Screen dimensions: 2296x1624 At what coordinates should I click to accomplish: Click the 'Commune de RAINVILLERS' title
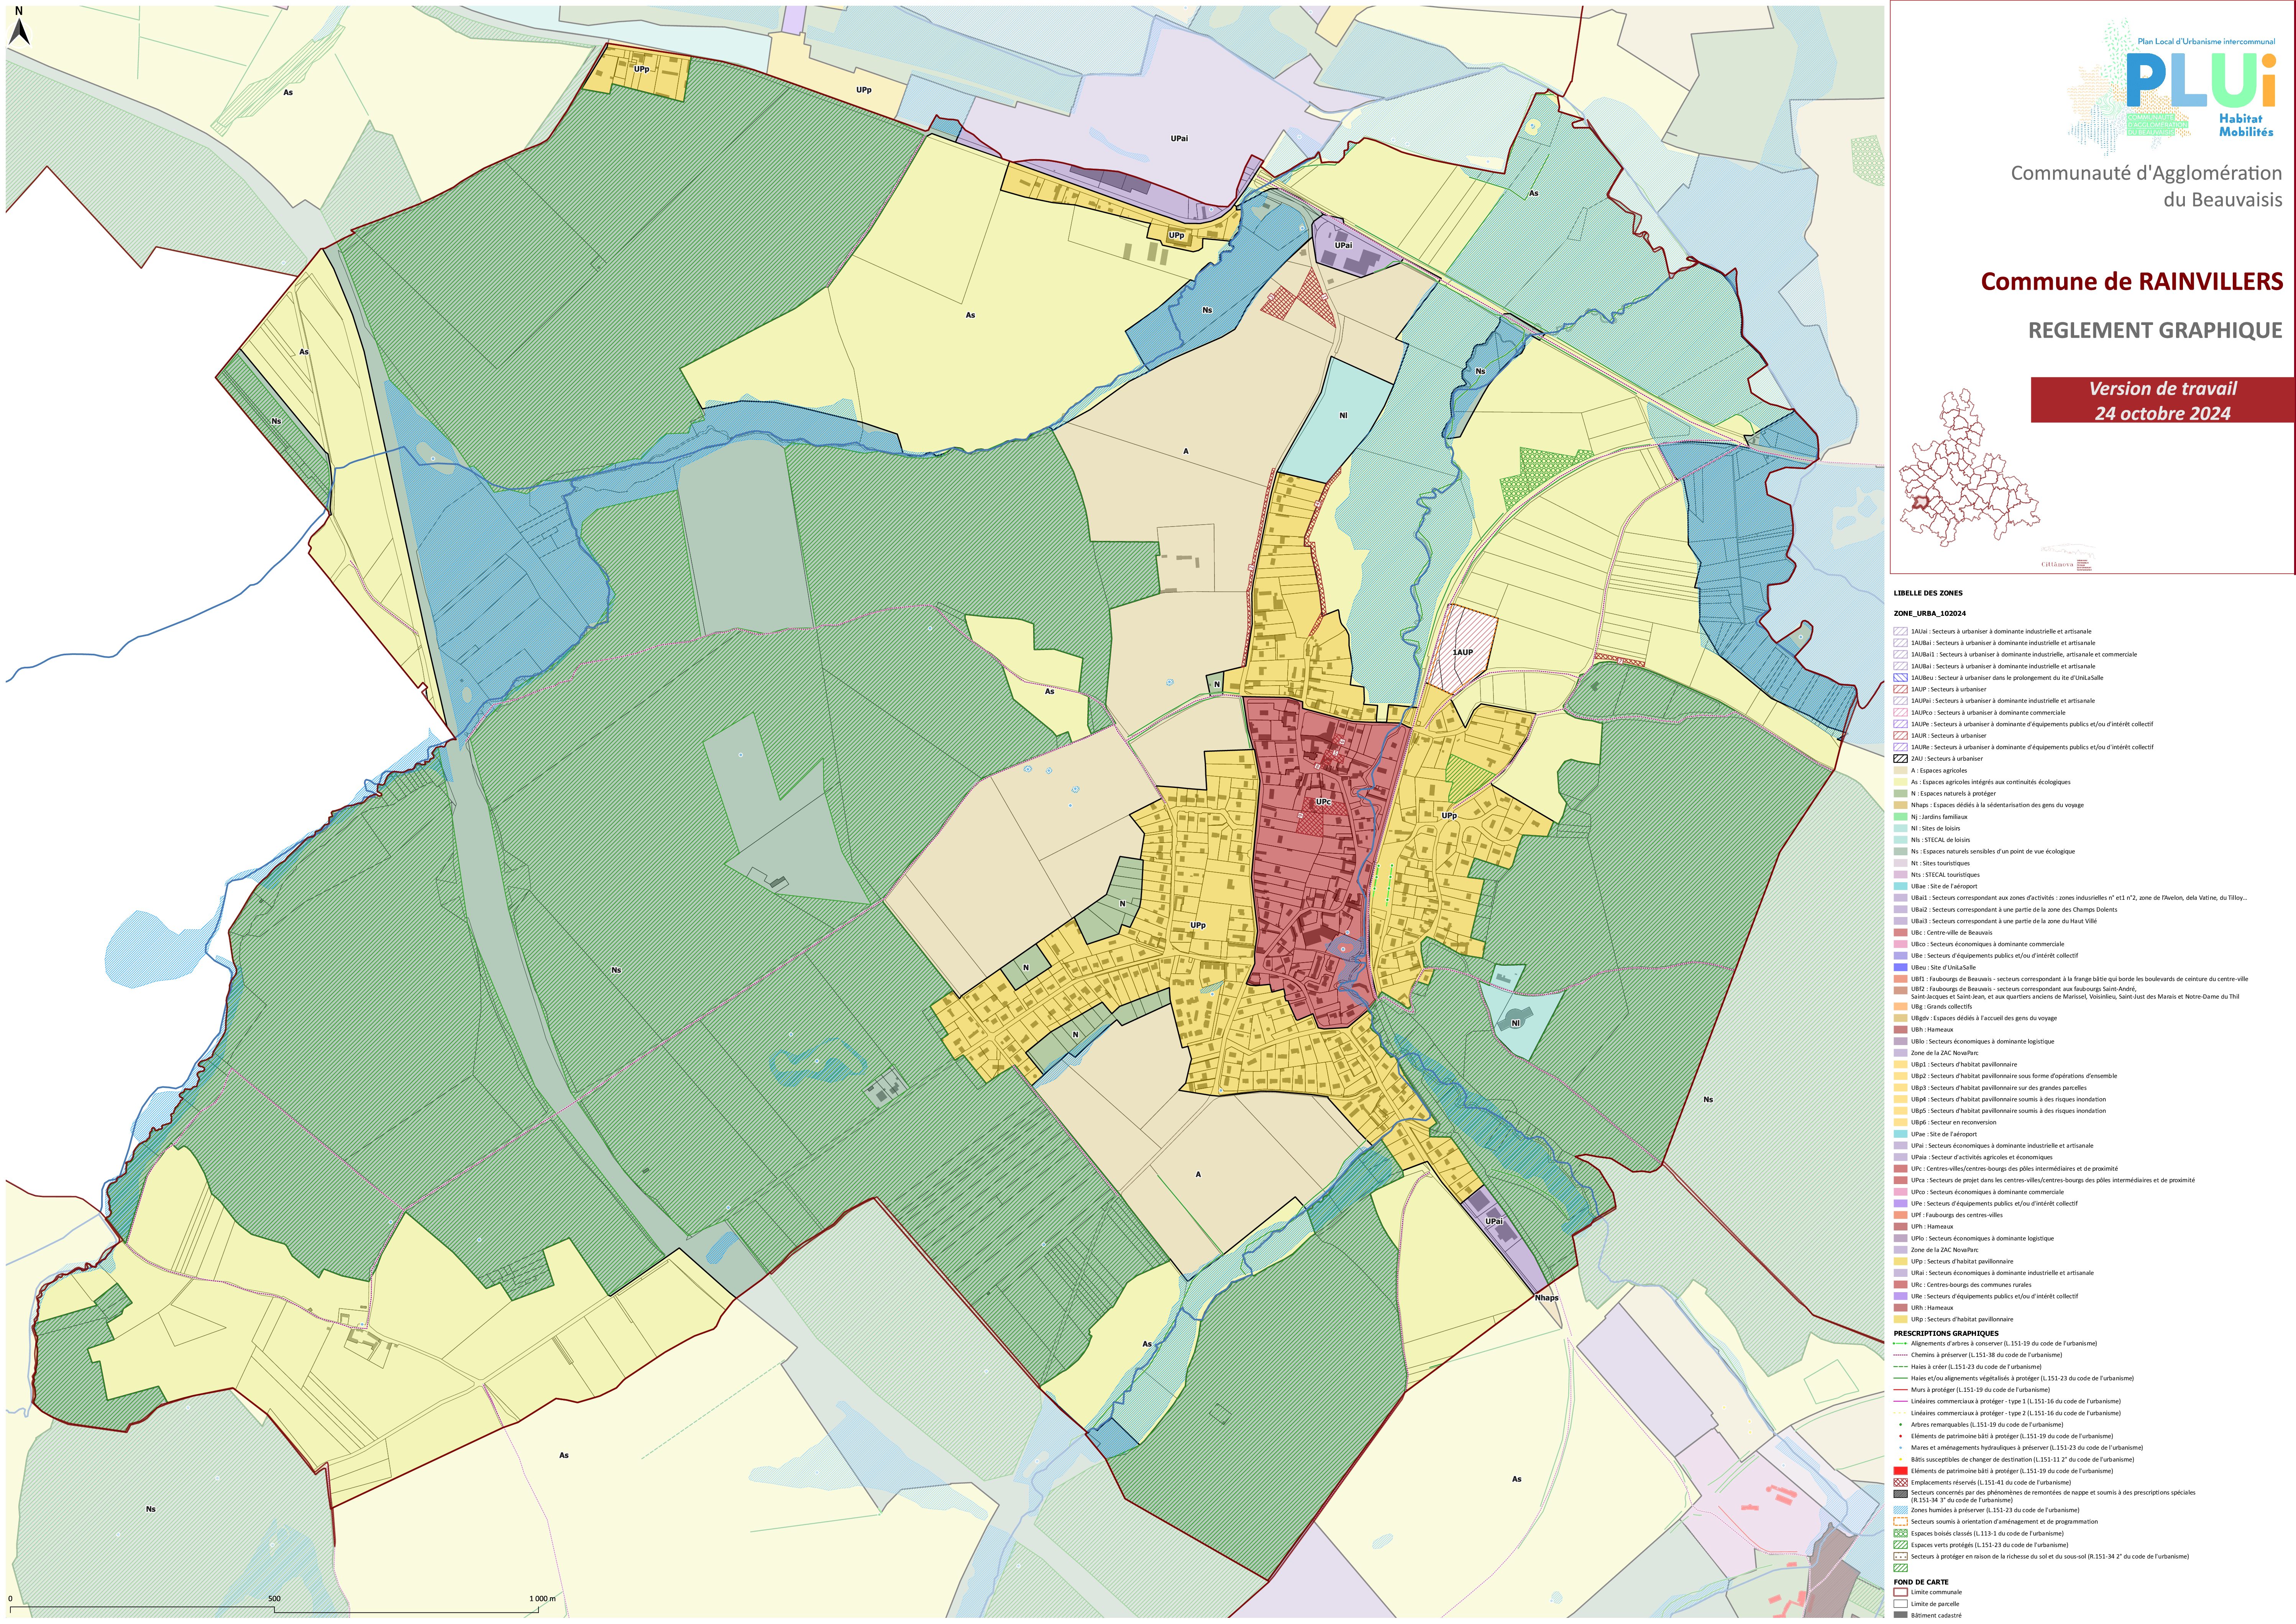click(x=2132, y=282)
